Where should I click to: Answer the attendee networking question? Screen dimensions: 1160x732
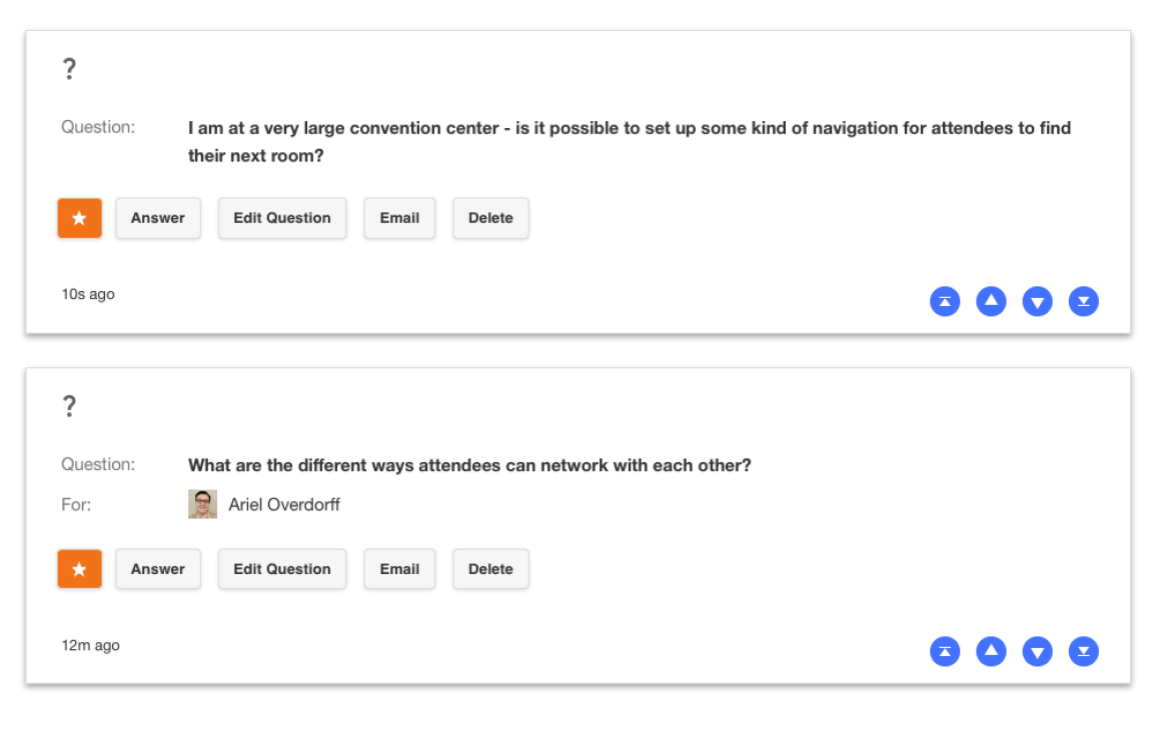[158, 569]
